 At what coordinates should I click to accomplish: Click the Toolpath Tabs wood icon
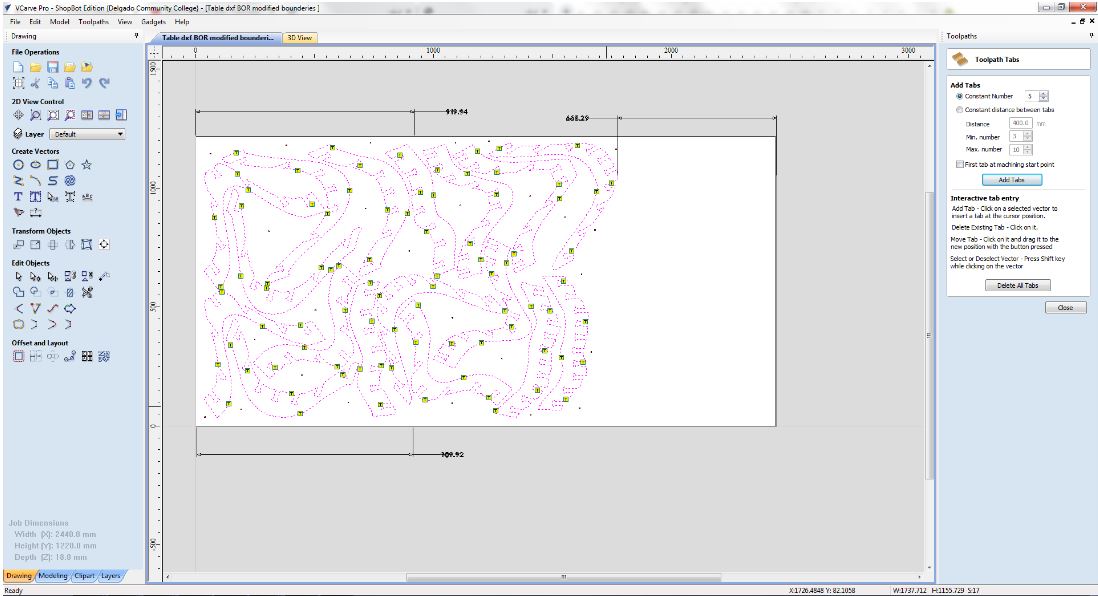click(960, 60)
